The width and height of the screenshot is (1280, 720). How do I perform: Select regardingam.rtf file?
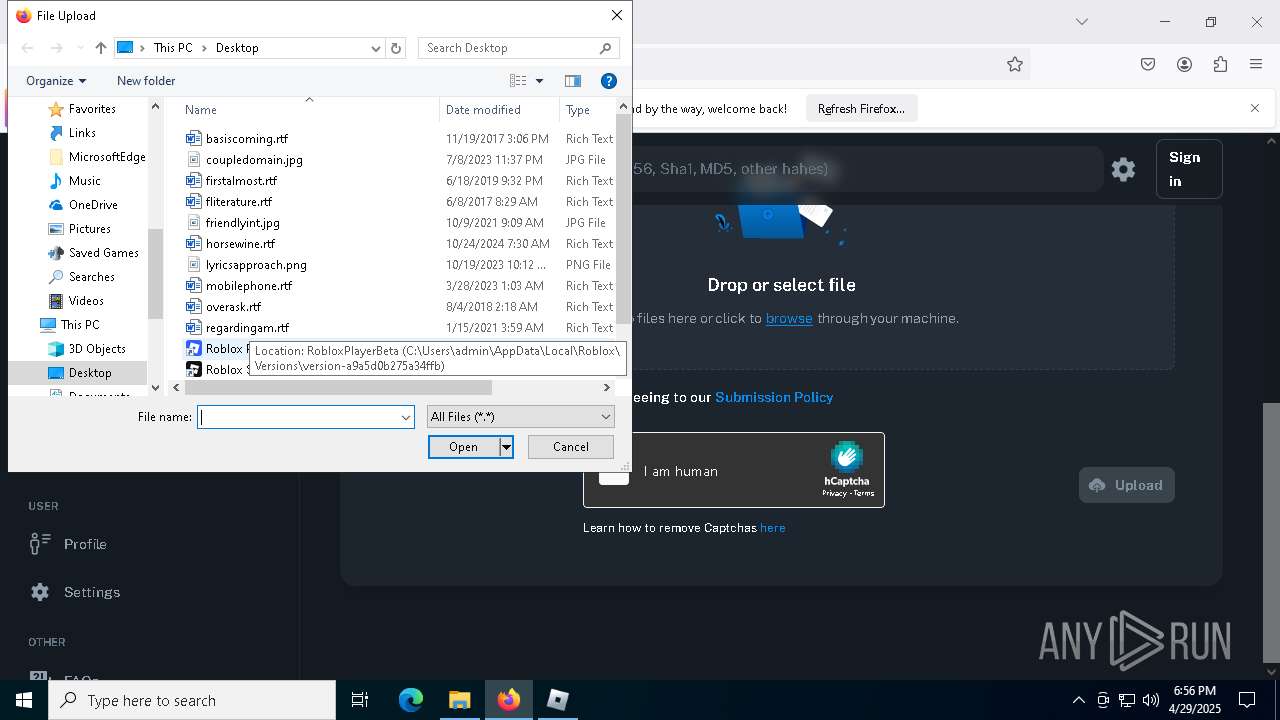point(247,328)
